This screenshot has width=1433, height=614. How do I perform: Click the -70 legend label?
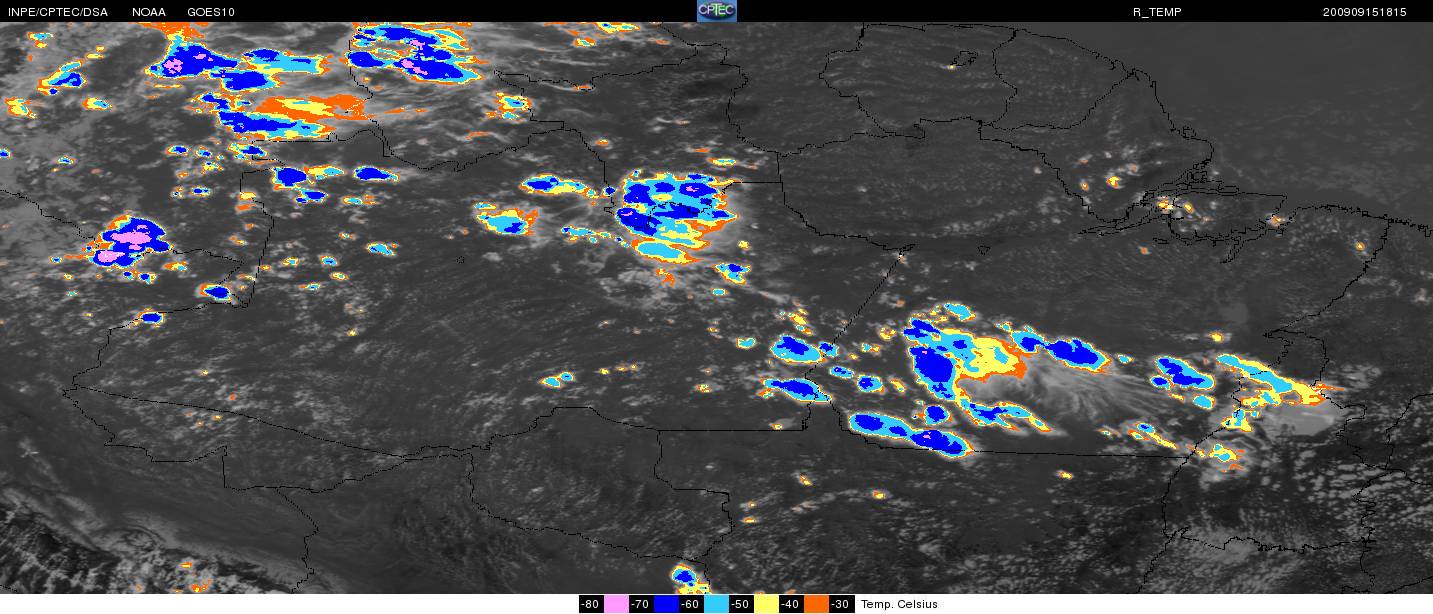pyautogui.click(x=641, y=604)
